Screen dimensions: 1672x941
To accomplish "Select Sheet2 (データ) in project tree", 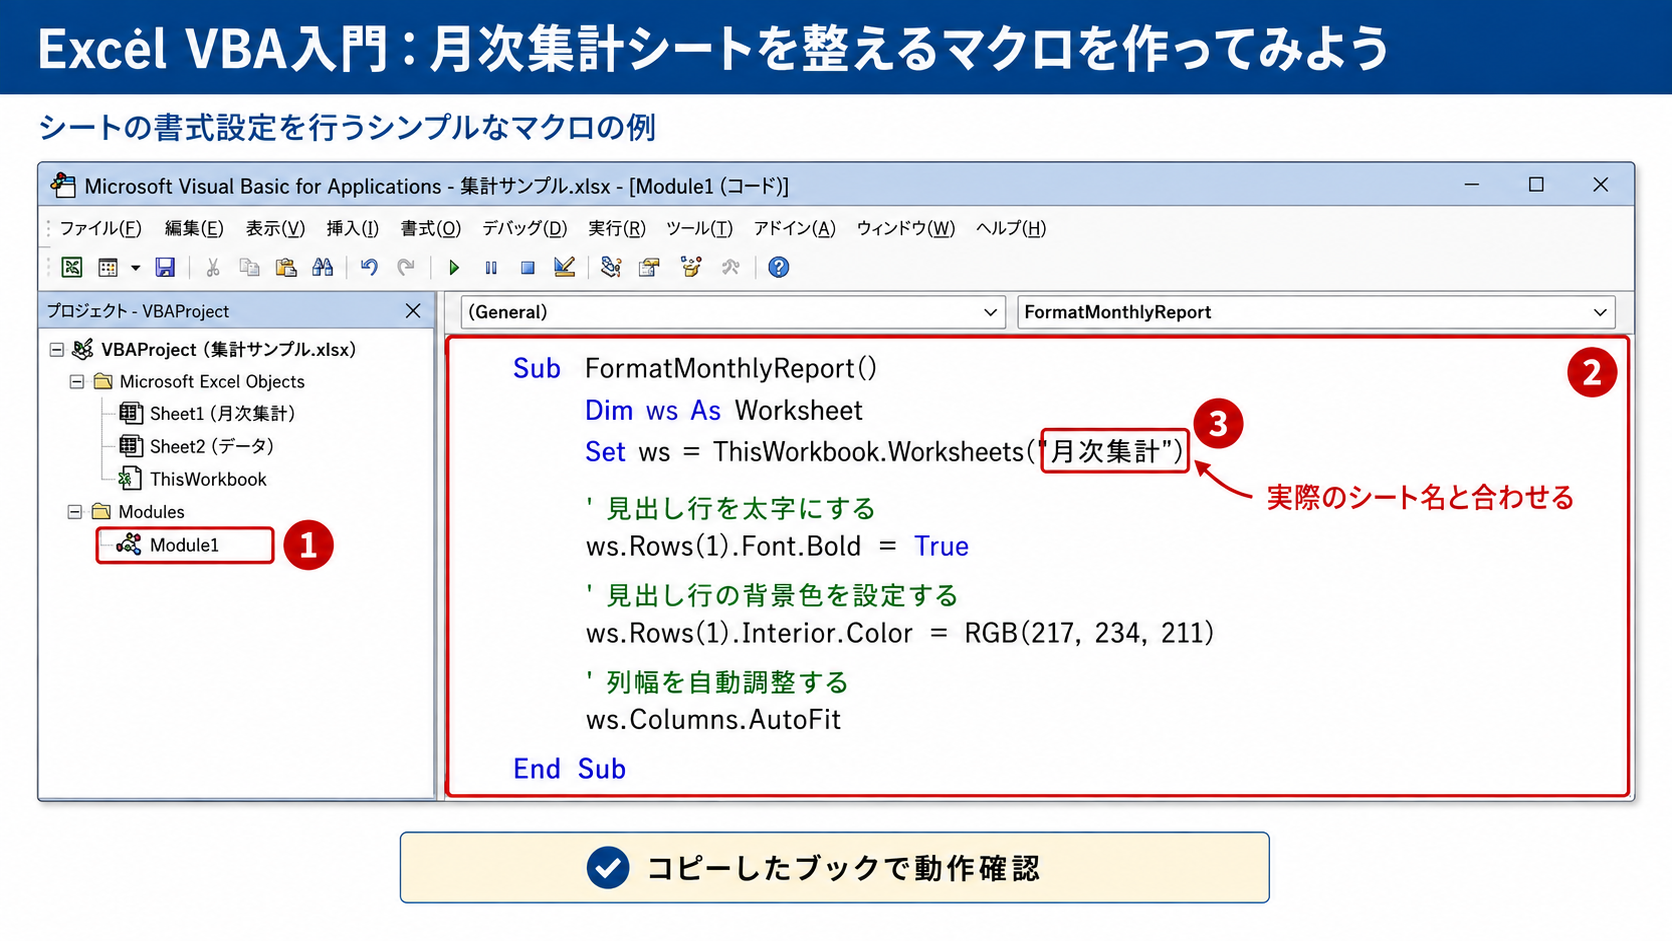I will [x=211, y=446].
